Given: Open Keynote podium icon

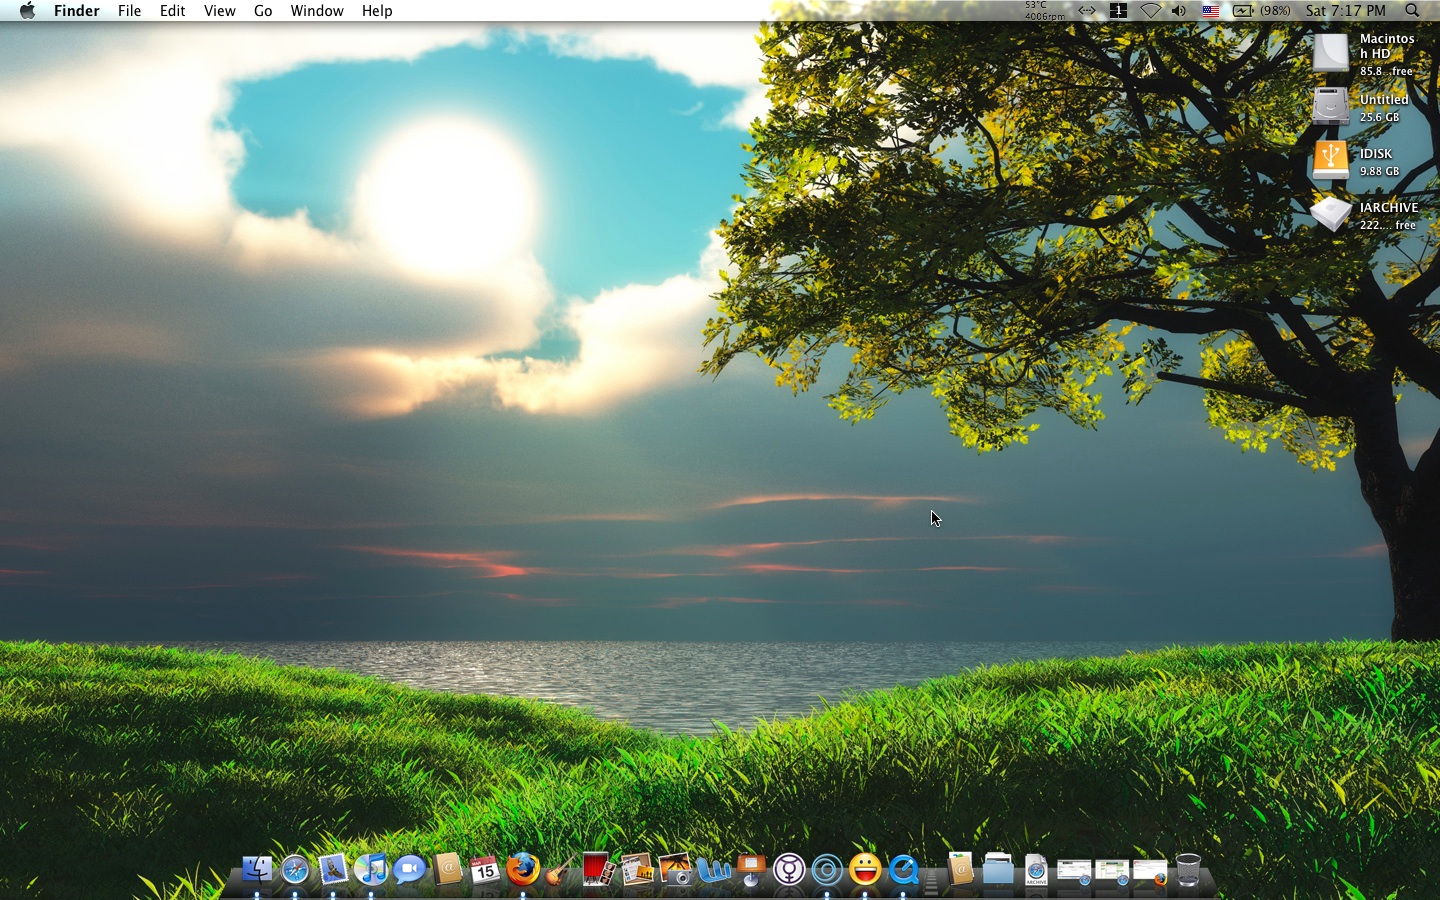Looking at the screenshot, I should coord(751,869).
